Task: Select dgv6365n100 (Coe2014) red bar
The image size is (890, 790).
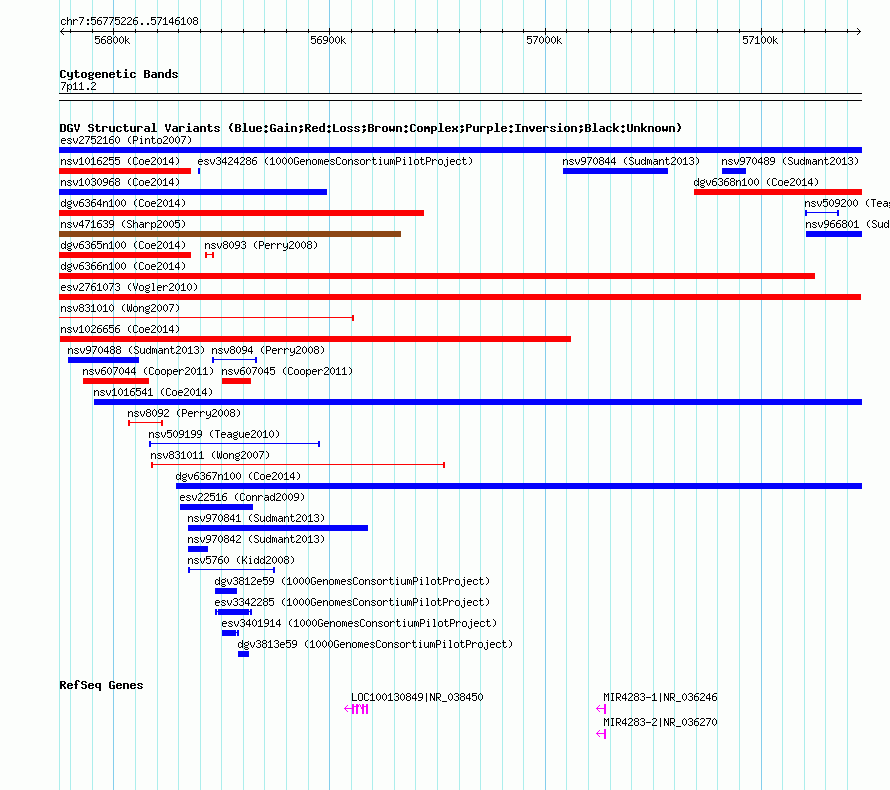Action: click(125, 255)
